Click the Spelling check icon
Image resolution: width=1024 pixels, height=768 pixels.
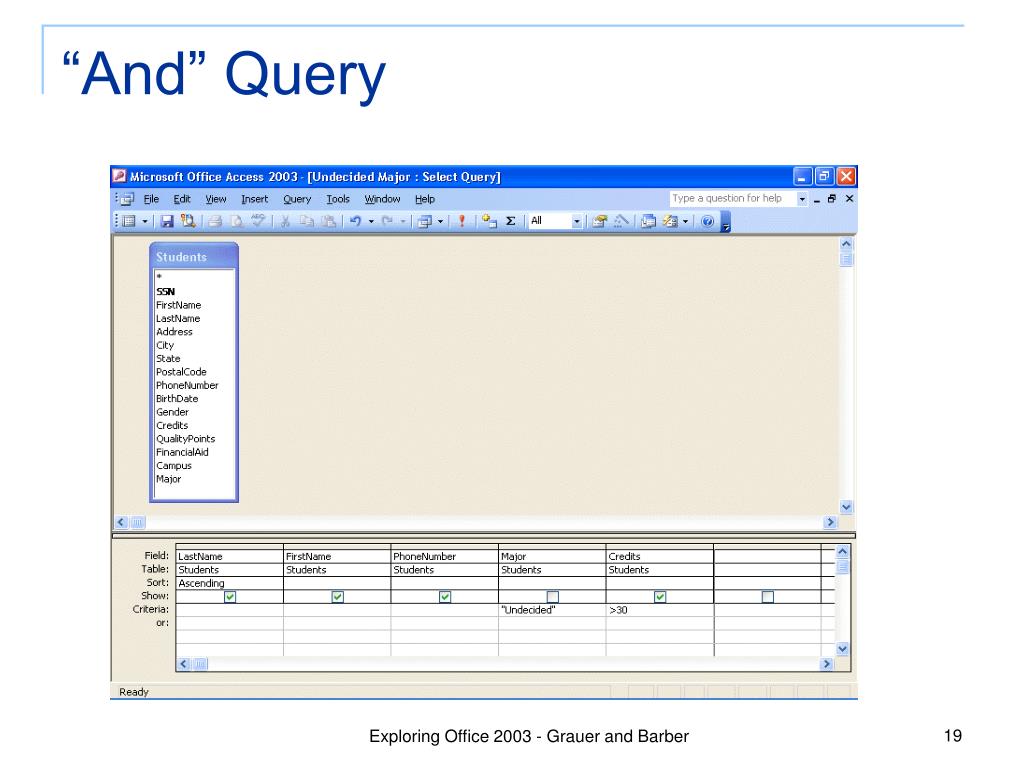coord(258,221)
